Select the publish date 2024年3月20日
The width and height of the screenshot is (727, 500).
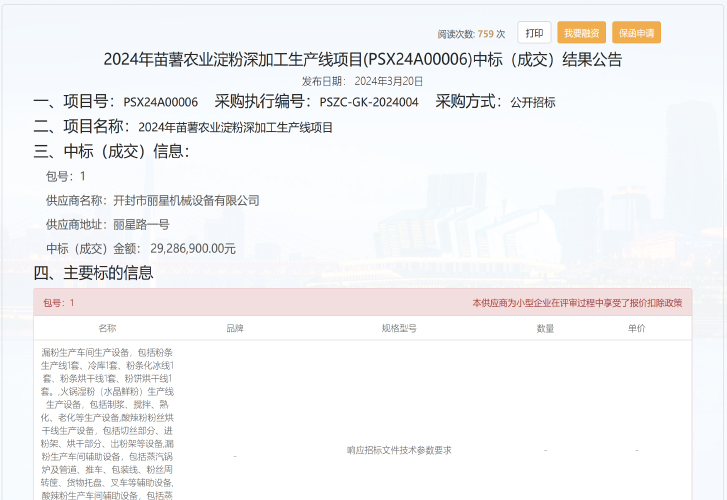click(x=388, y=81)
